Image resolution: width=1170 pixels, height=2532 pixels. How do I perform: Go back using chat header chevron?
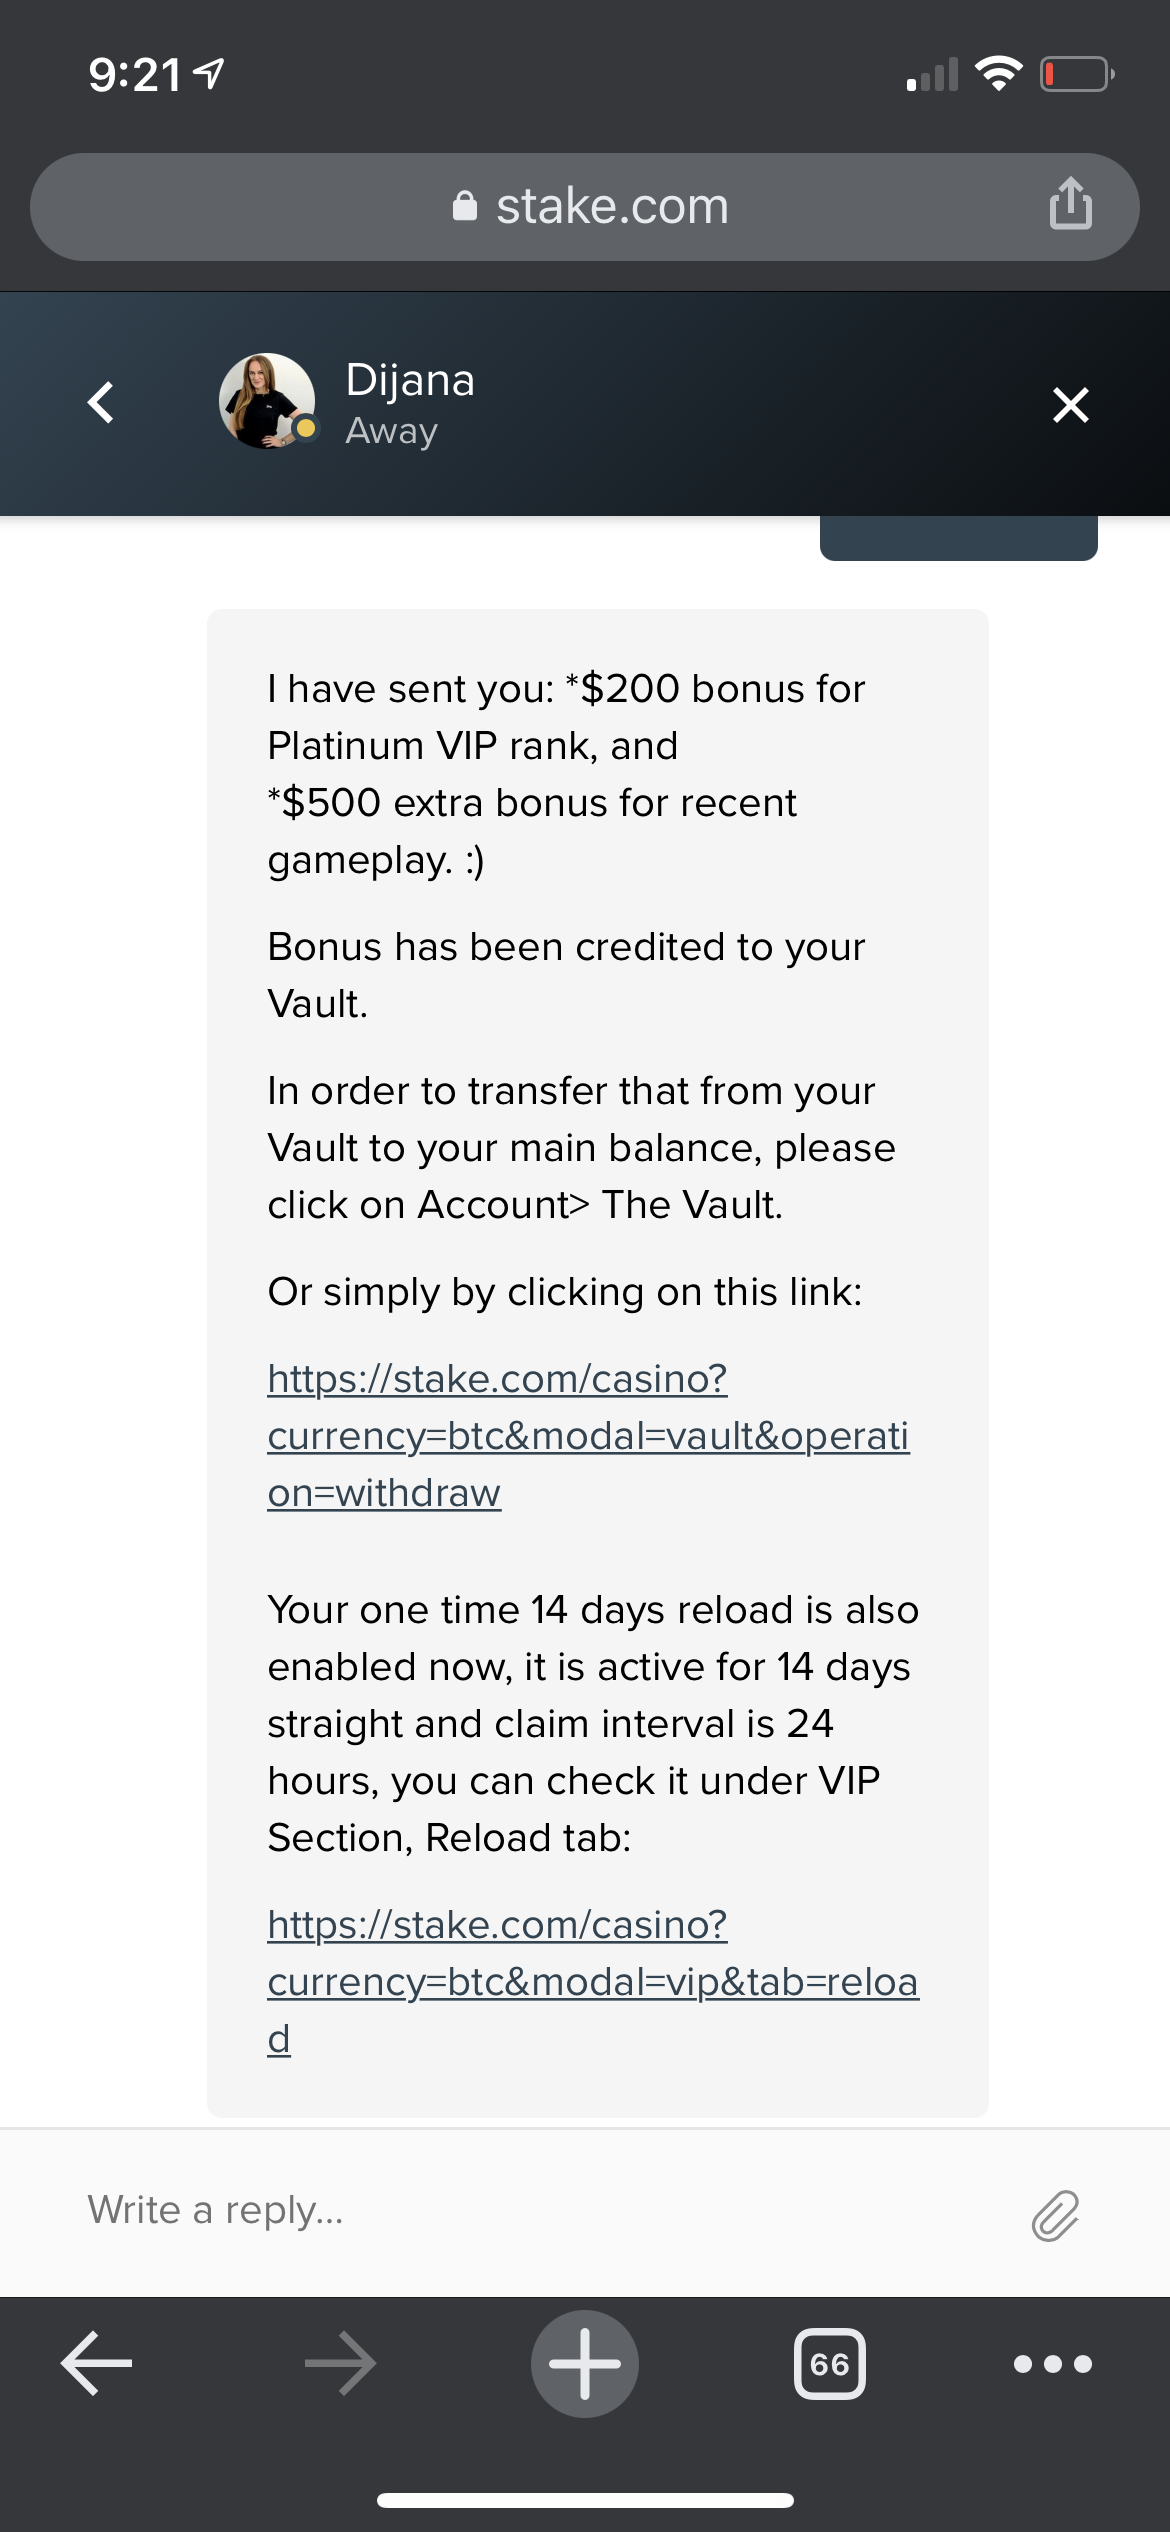tap(101, 403)
